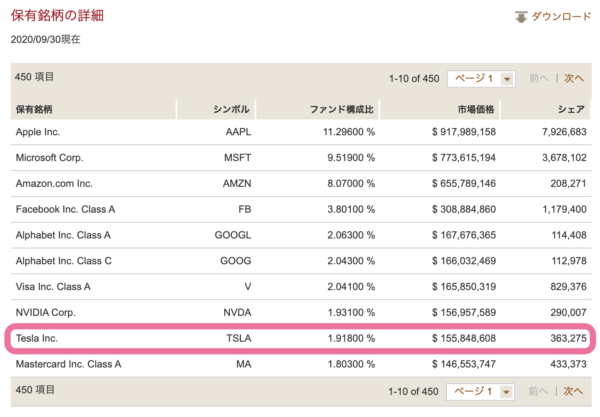Click the top 前へ link
The height and width of the screenshot is (417, 600).
click(x=539, y=78)
